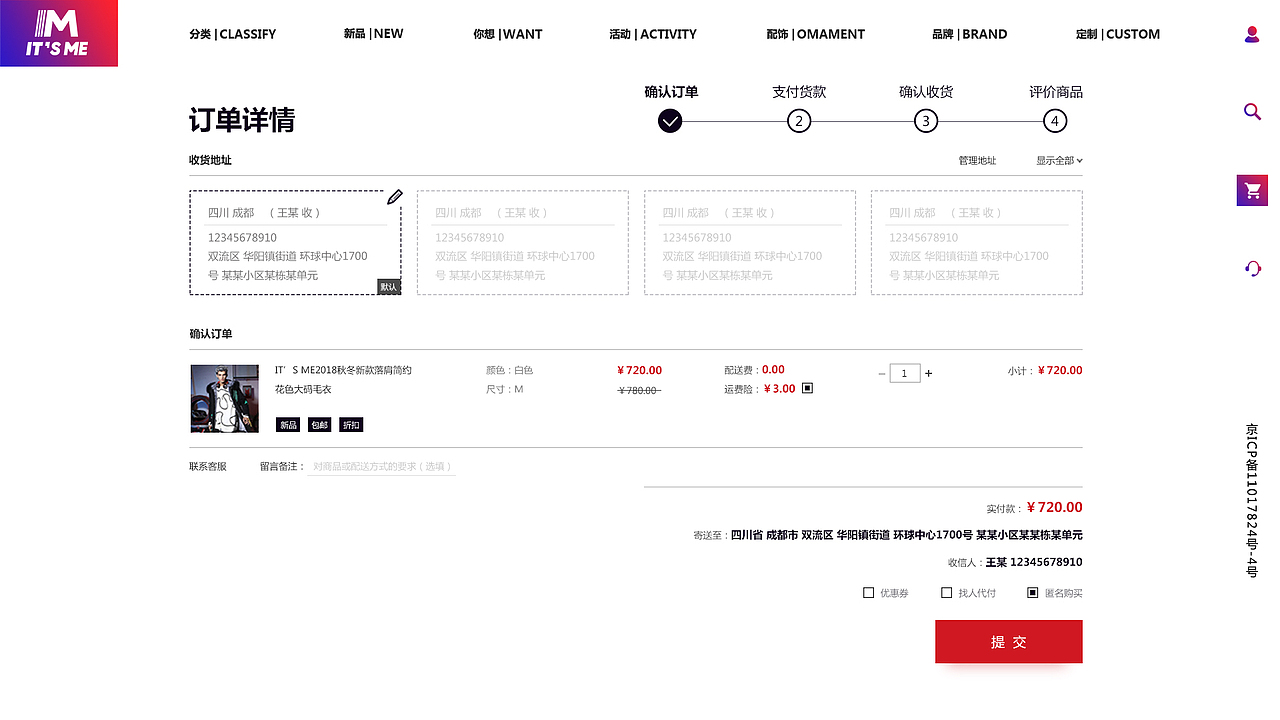
Task: Go to step 4 review circle
Action: [1054, 121]
